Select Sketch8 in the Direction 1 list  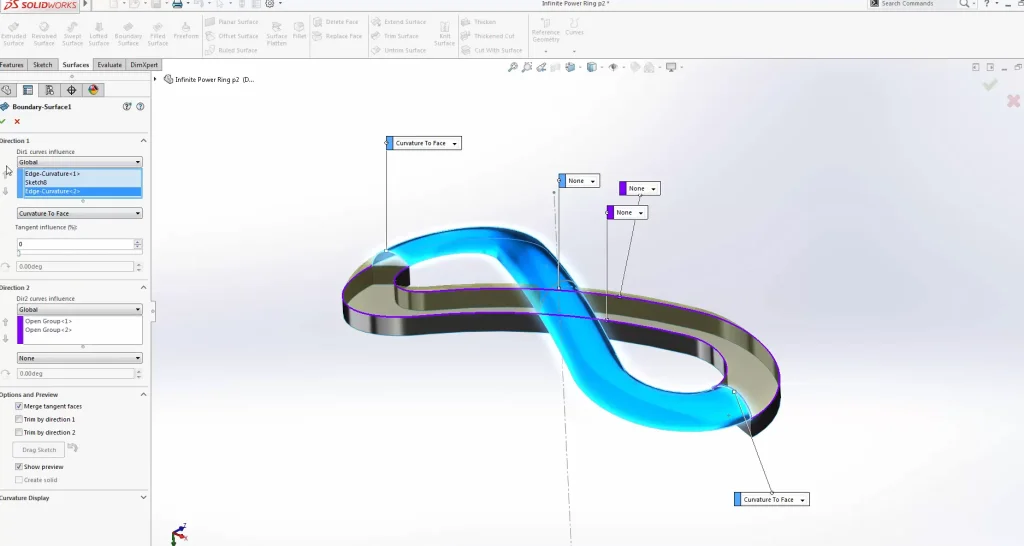[x=36, y=182]
